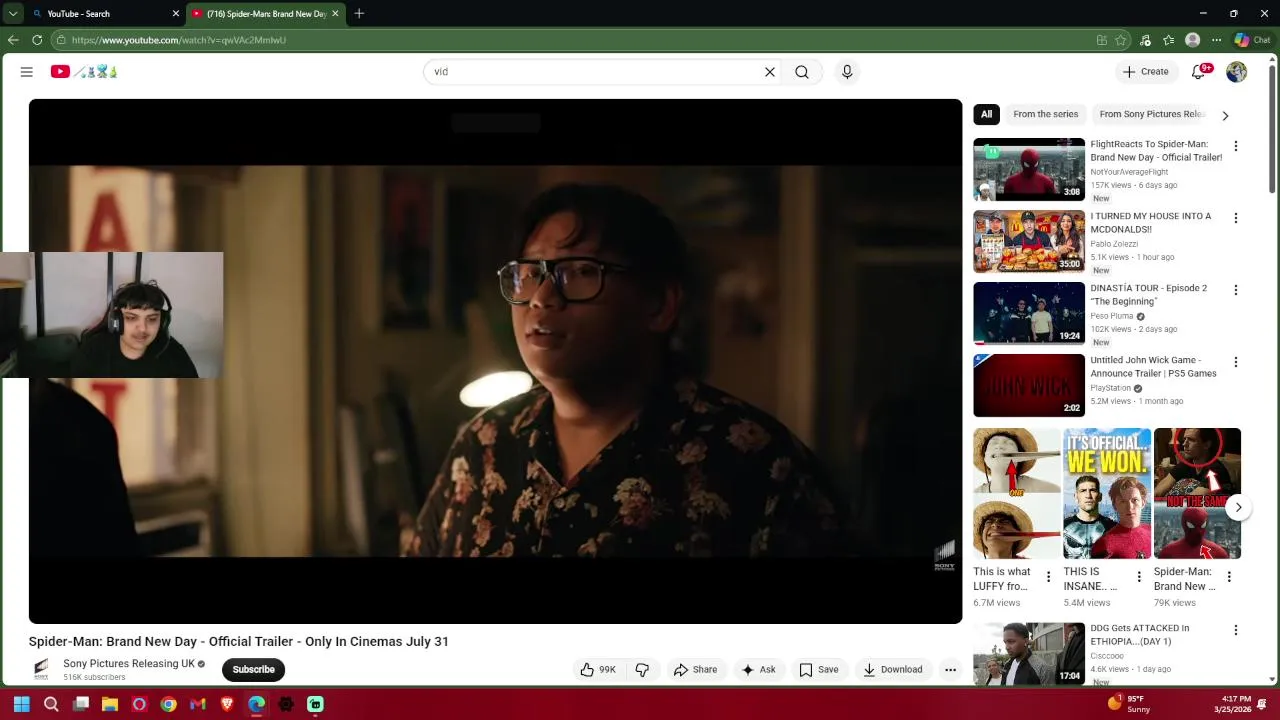This screenshot has width=1280, height=720.
Task: Open the Peso Pluma channel link
Action: click(1111, 316)
